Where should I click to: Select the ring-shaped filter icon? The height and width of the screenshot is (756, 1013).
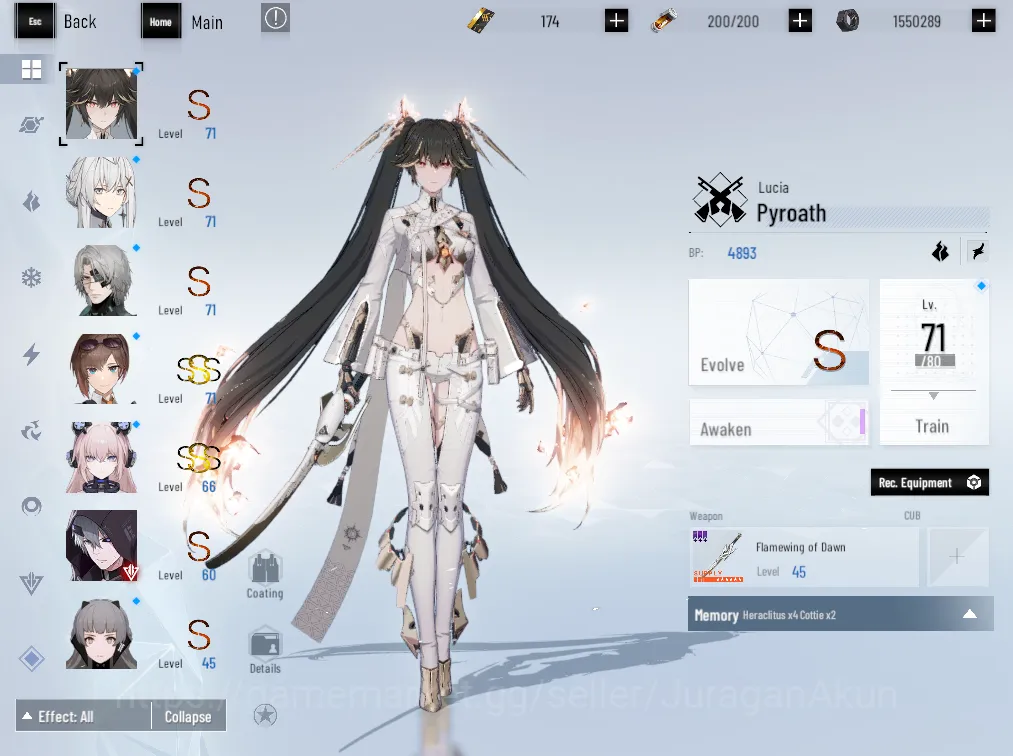(31, 506)
